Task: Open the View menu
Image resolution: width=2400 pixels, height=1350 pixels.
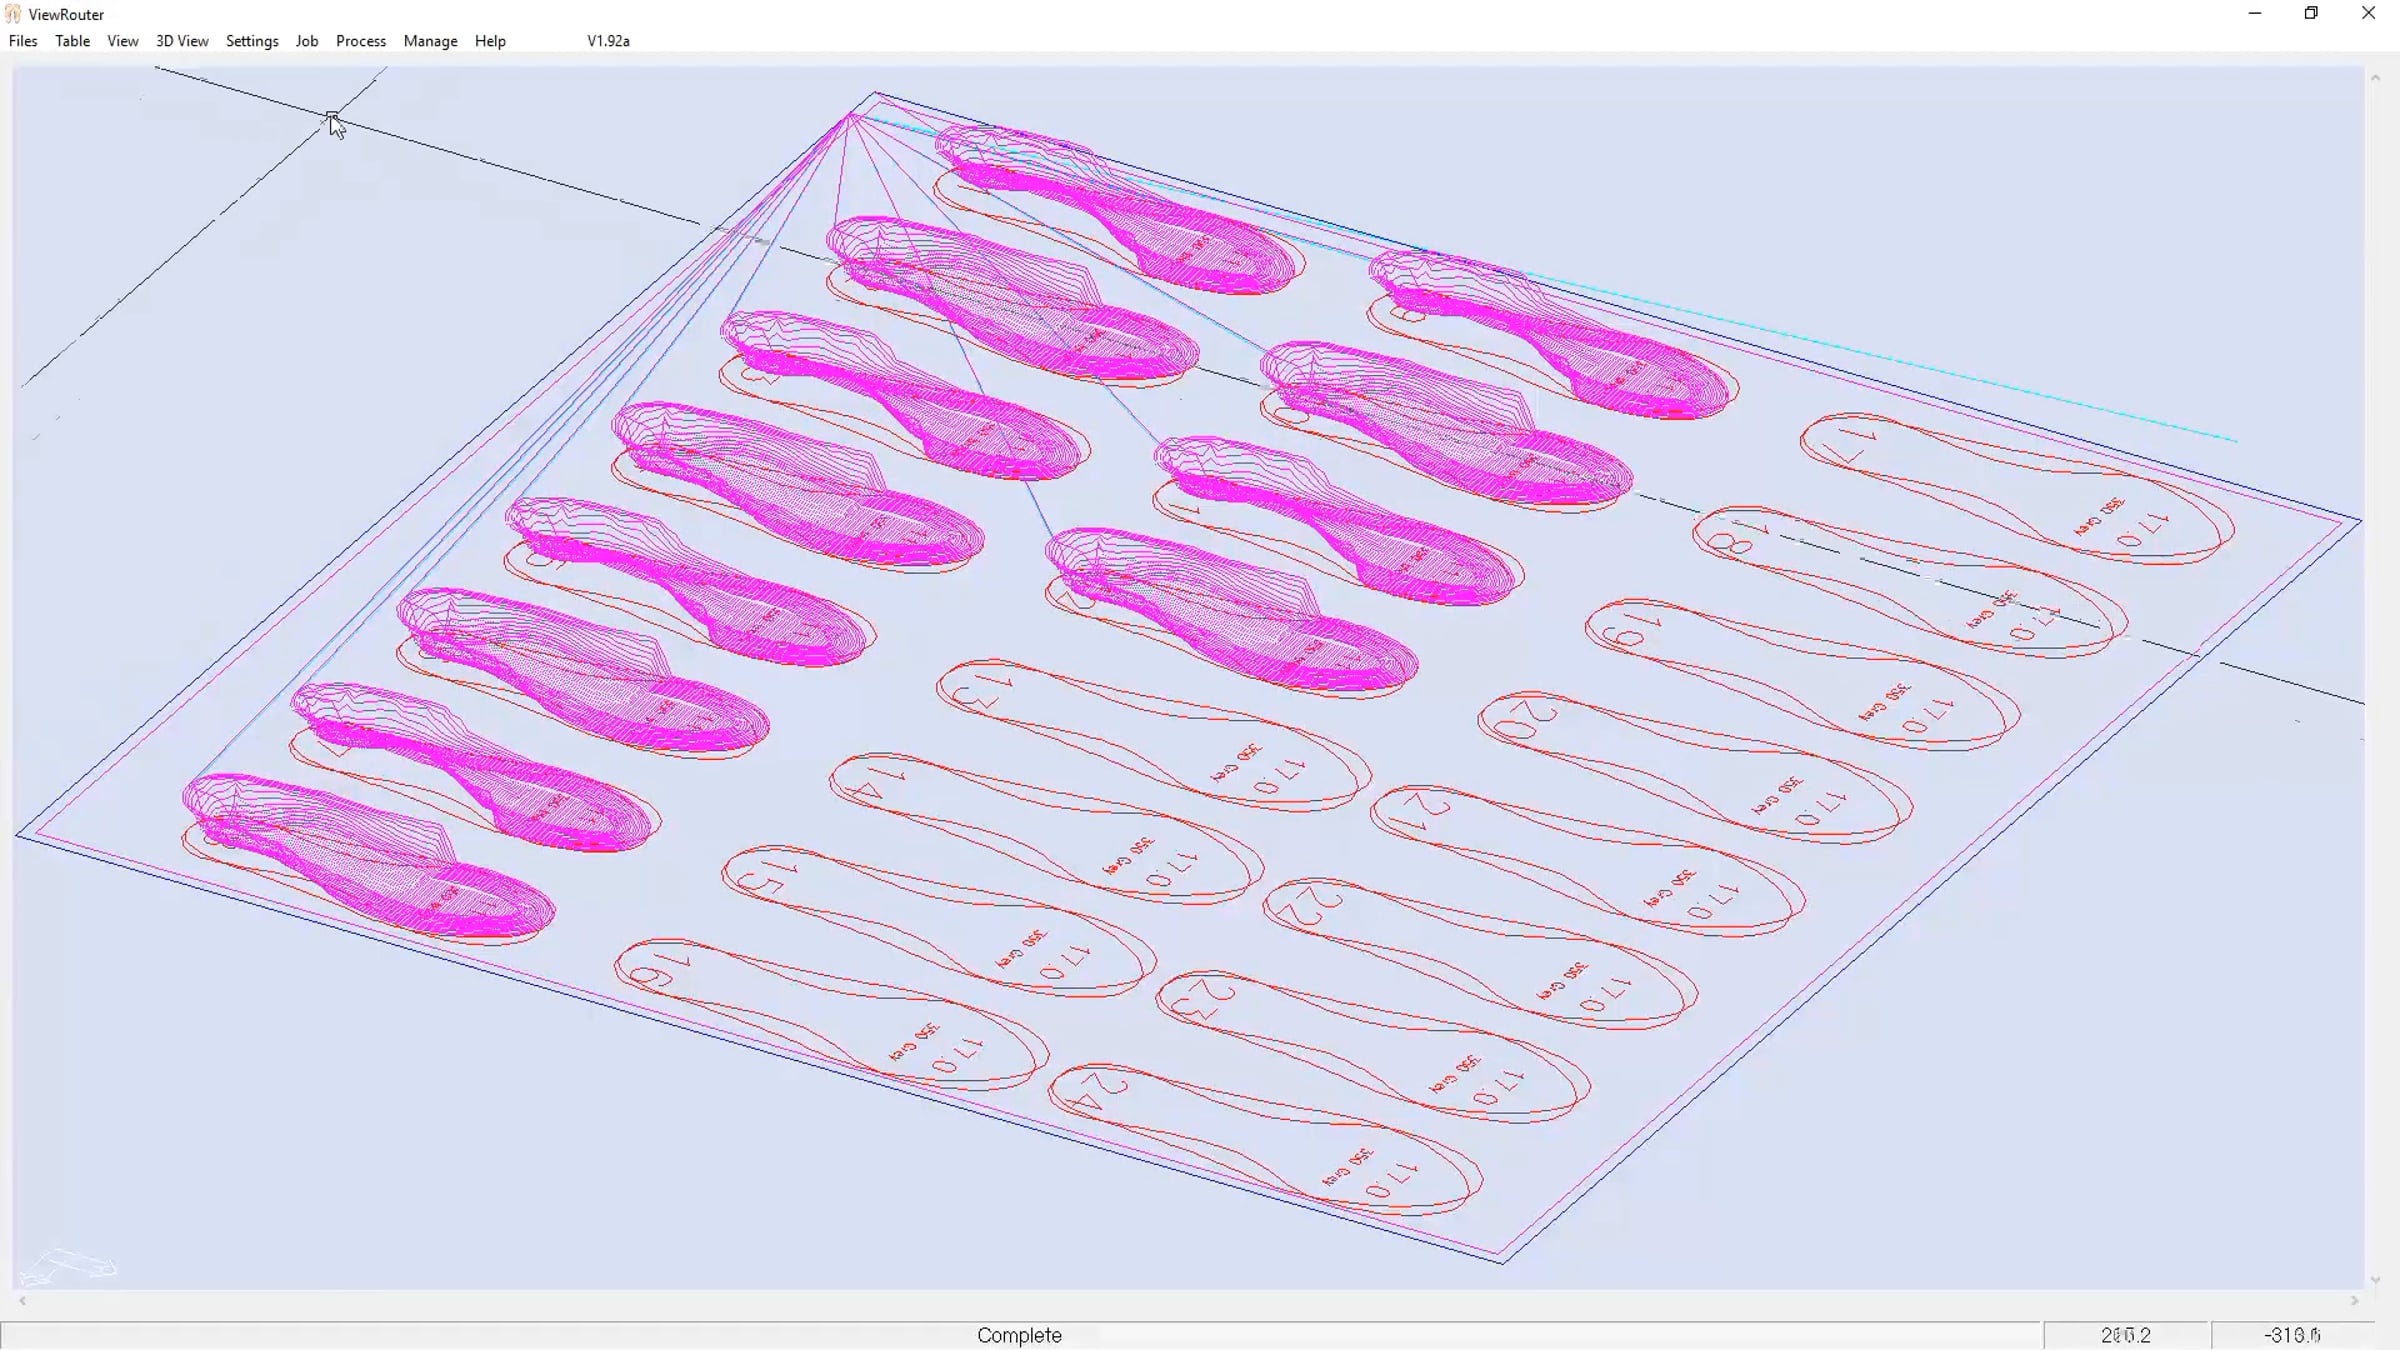Action: (x=123, y=41)
